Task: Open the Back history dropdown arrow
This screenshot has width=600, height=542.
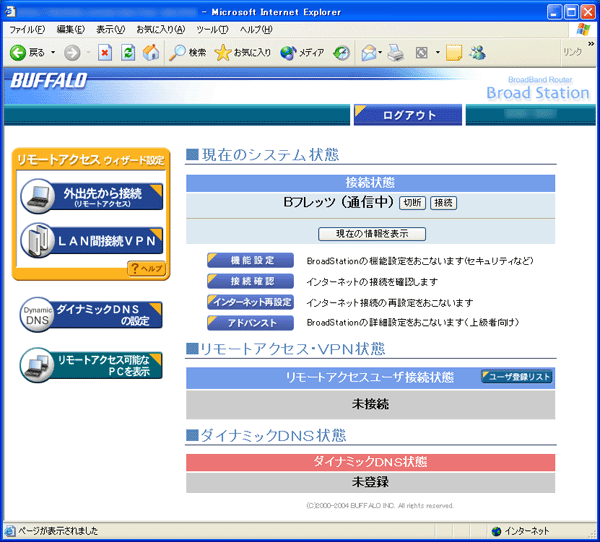Action: 53,52
